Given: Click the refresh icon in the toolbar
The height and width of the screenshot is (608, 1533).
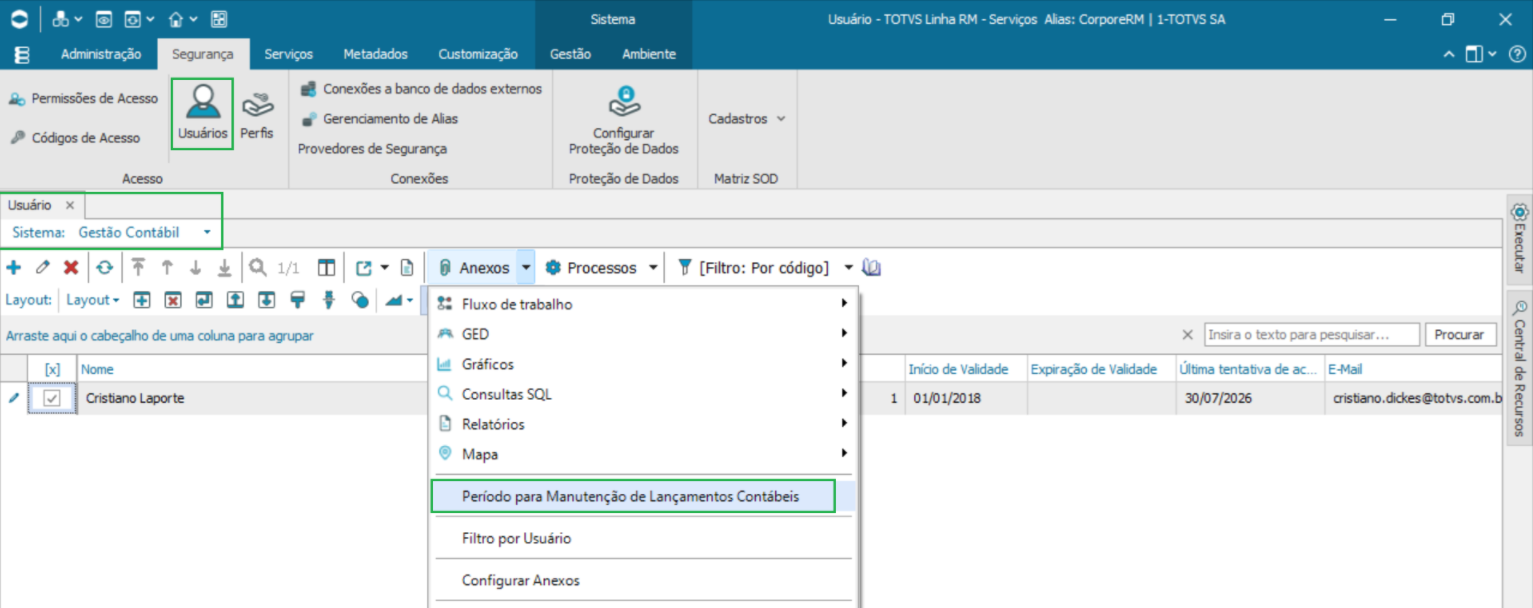Looking at the screenshot, I should click(x=104, y=268).
